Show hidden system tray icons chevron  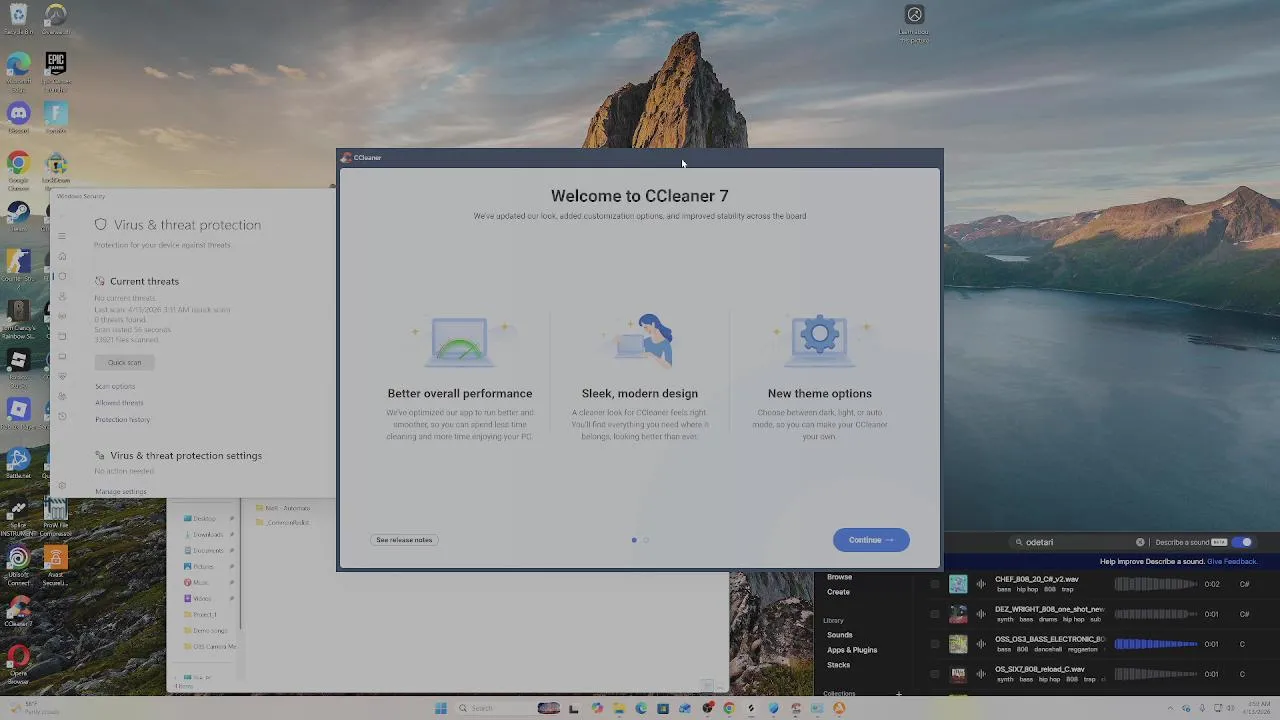tap(1172, 708)
